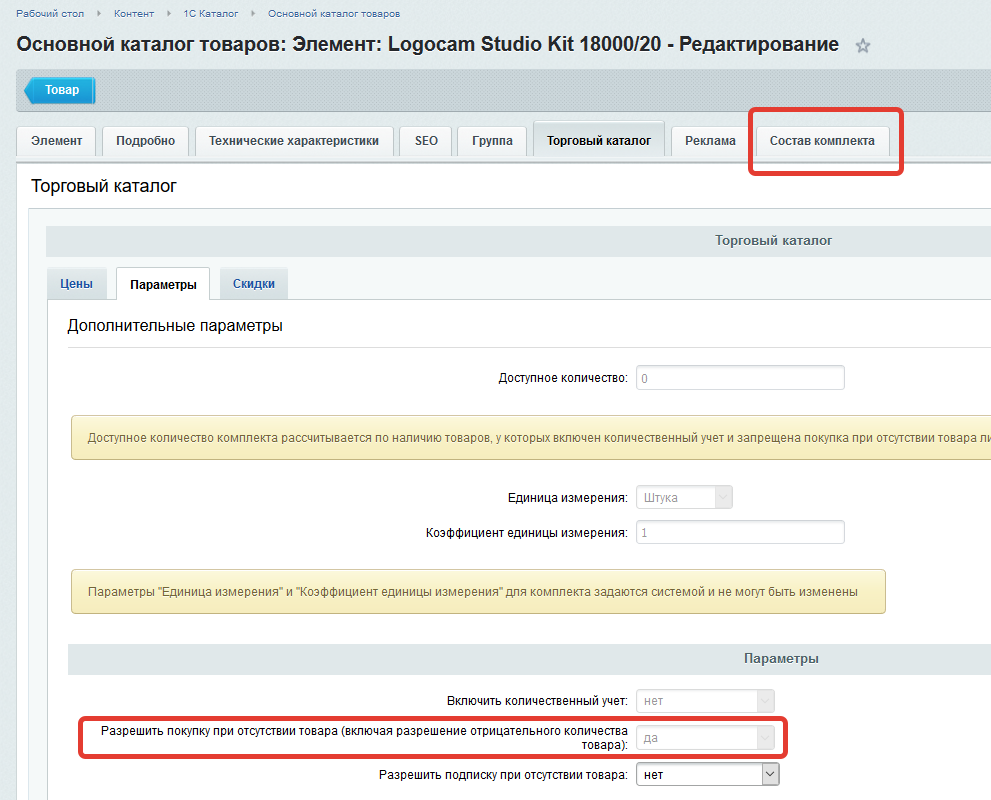991x800 pixels.
Task: Switch to the Скидки sub-tab
Action: tap(254, 284)
